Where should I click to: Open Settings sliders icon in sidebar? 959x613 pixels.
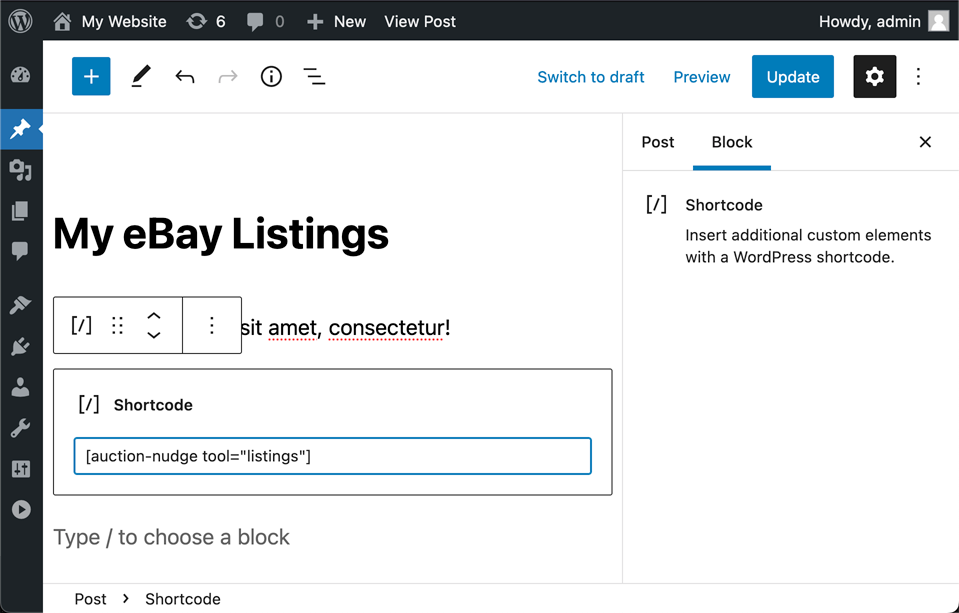21,469
